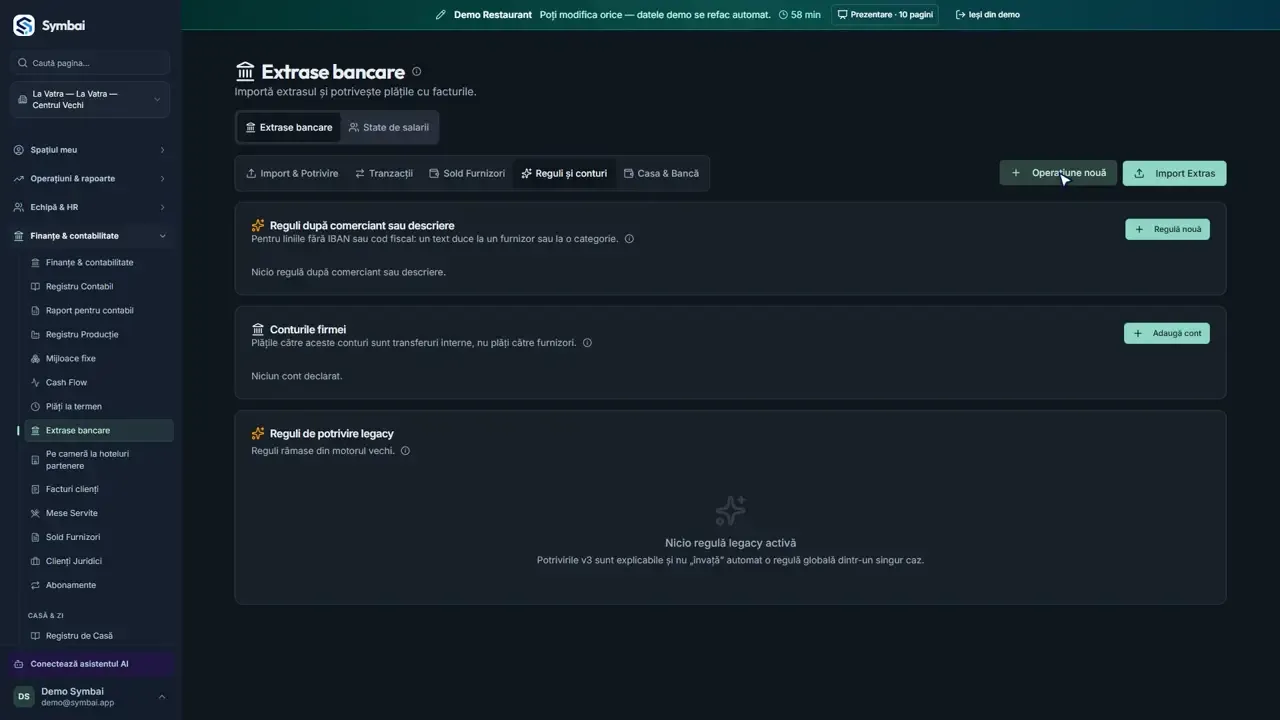
Task: Select Reguli și conturi tab
Action: tap(564, 174)
